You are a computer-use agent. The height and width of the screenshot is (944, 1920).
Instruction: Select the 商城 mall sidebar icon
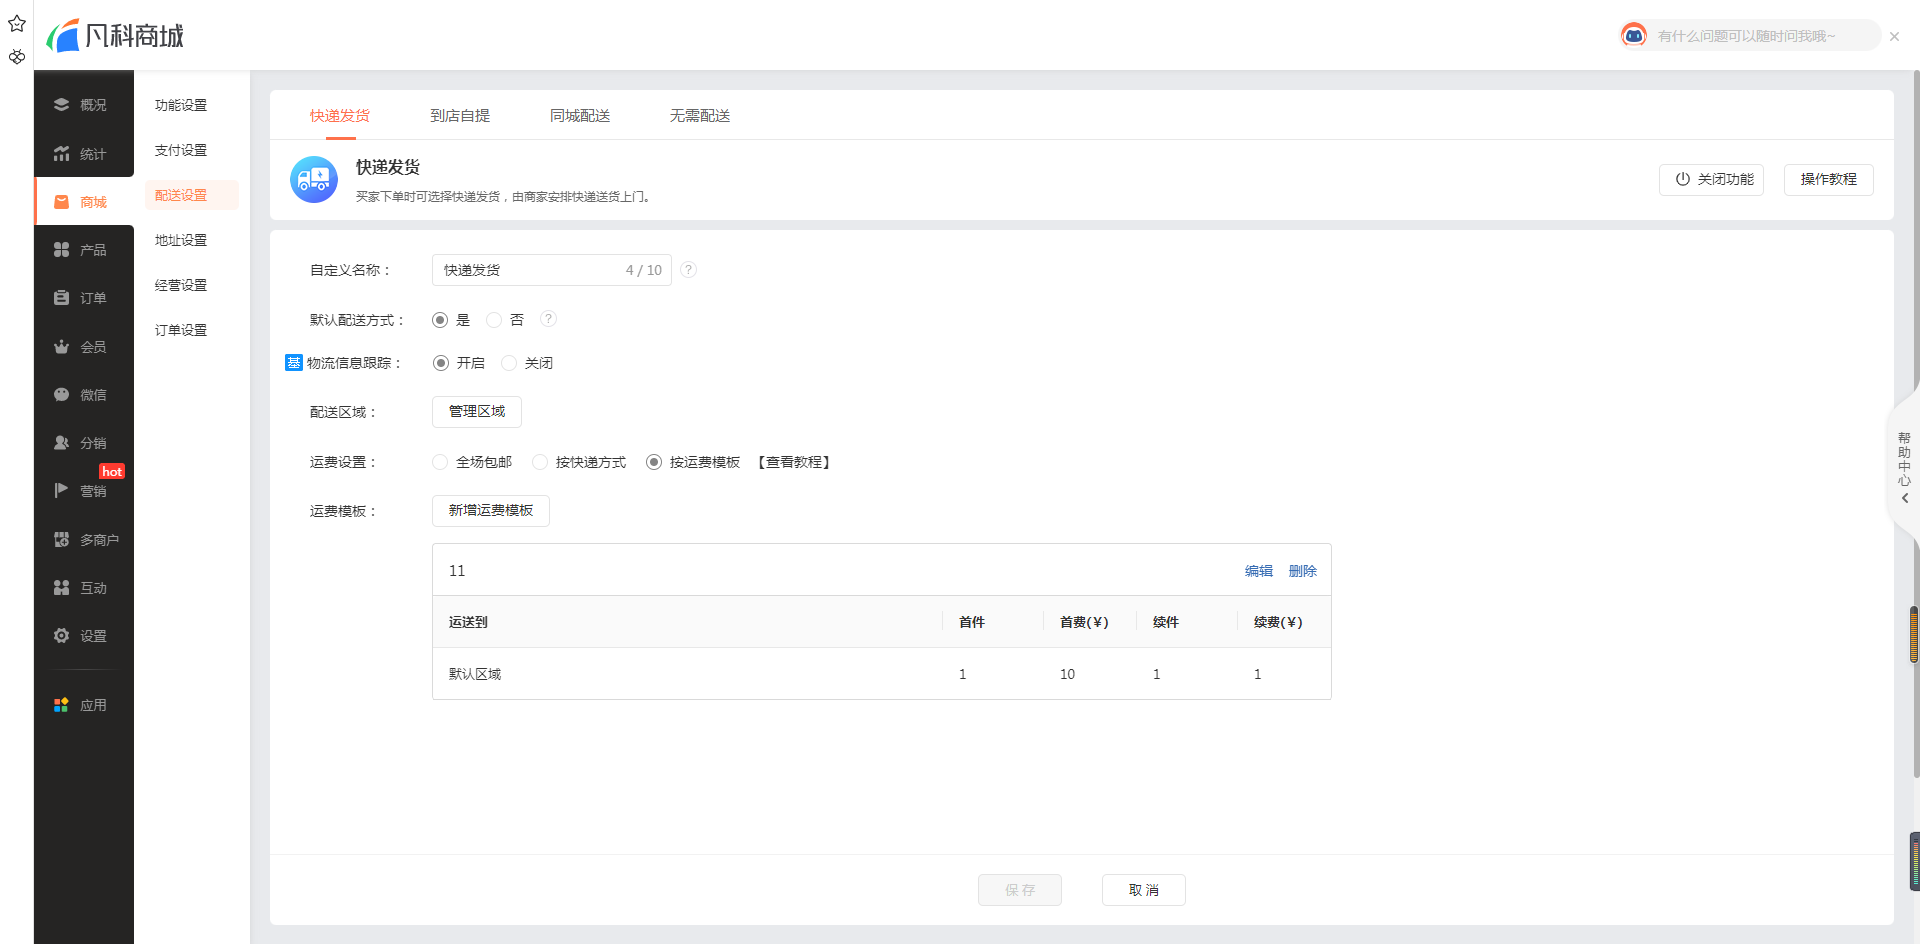point(62,202)
